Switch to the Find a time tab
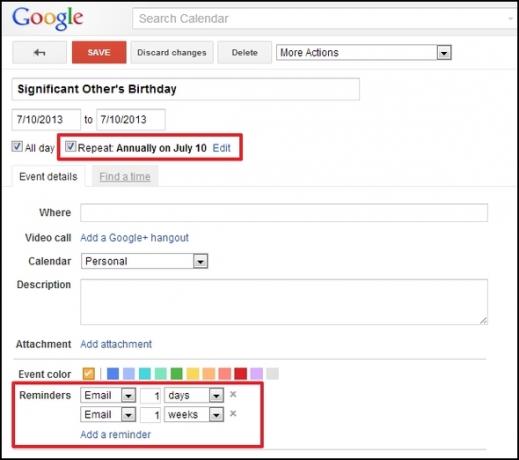The width and height of the screenshot is (519, 460). [125, 177]
